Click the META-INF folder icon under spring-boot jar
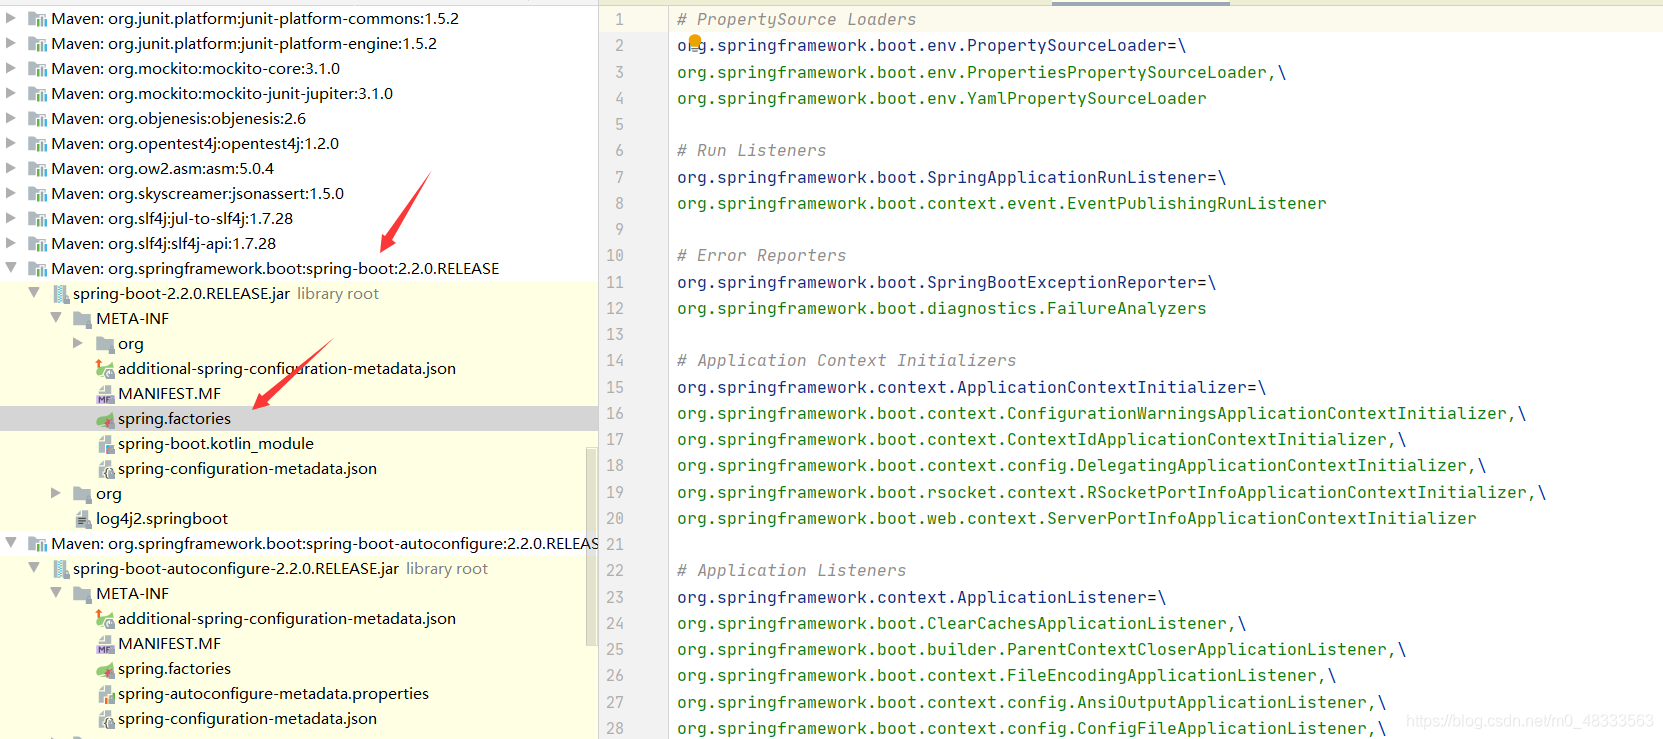Viewport: 1663px width, 739px height. tap(83, 319)
